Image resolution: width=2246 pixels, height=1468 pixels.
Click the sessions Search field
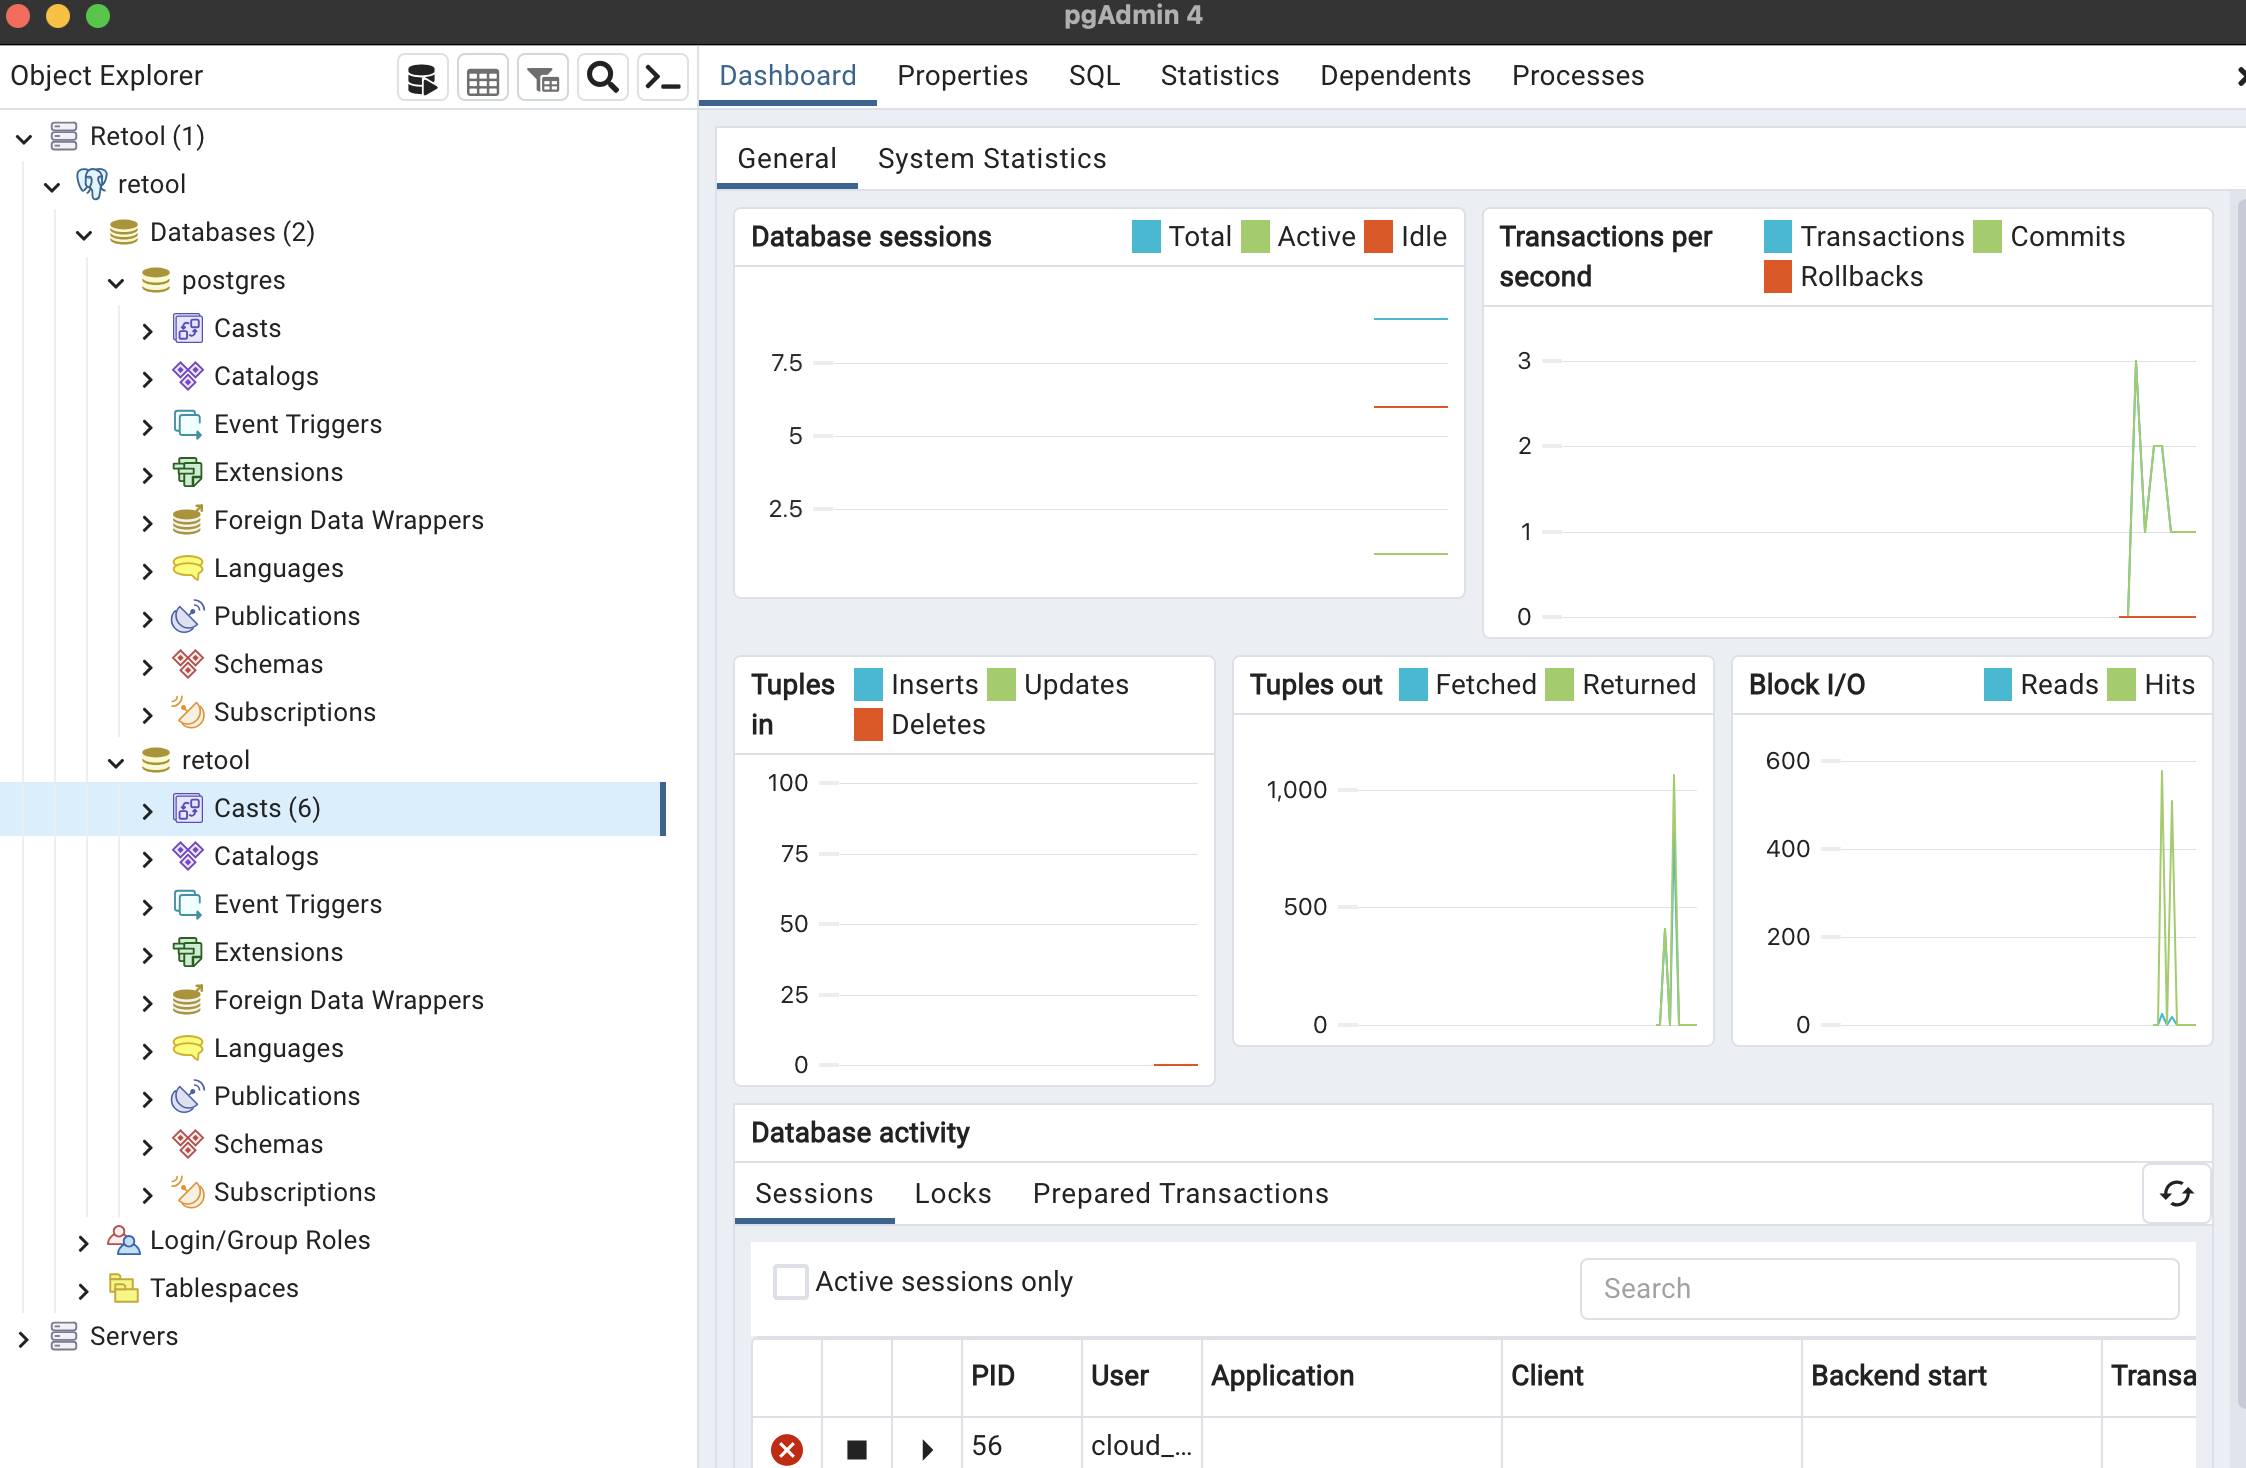(1879, 1288)
